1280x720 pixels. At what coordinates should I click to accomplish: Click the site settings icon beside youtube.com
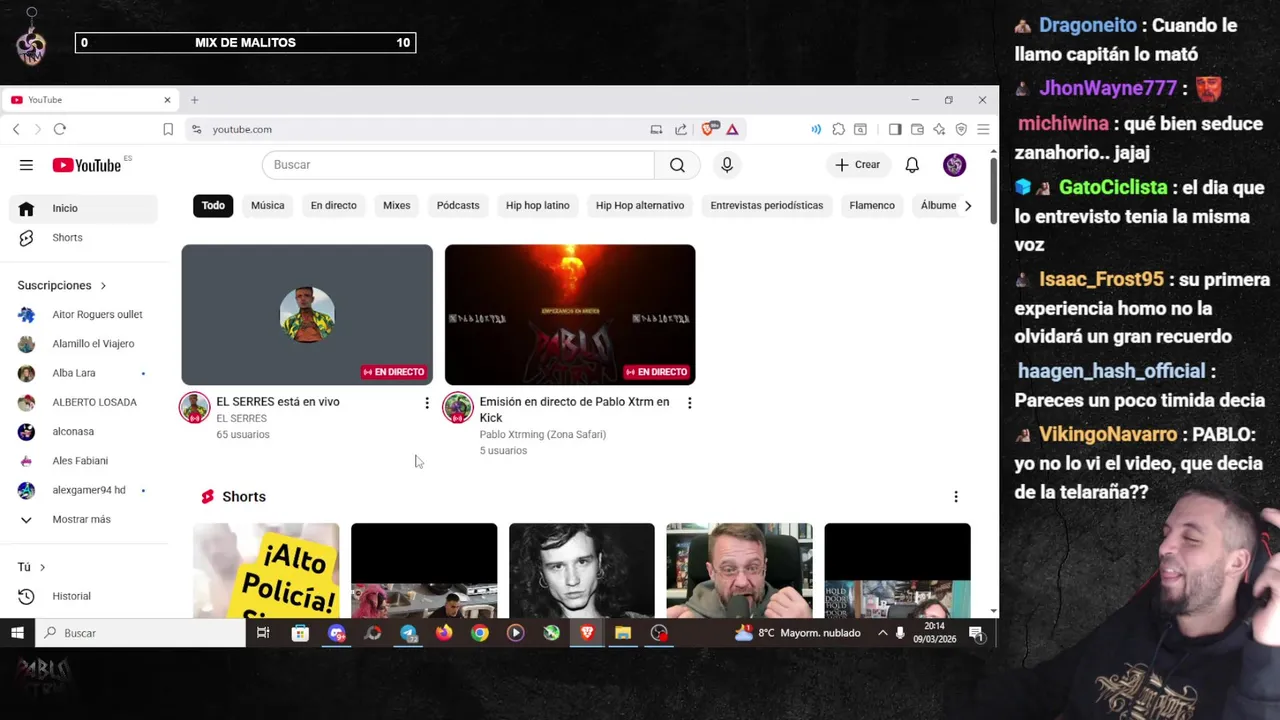(196, 129)
